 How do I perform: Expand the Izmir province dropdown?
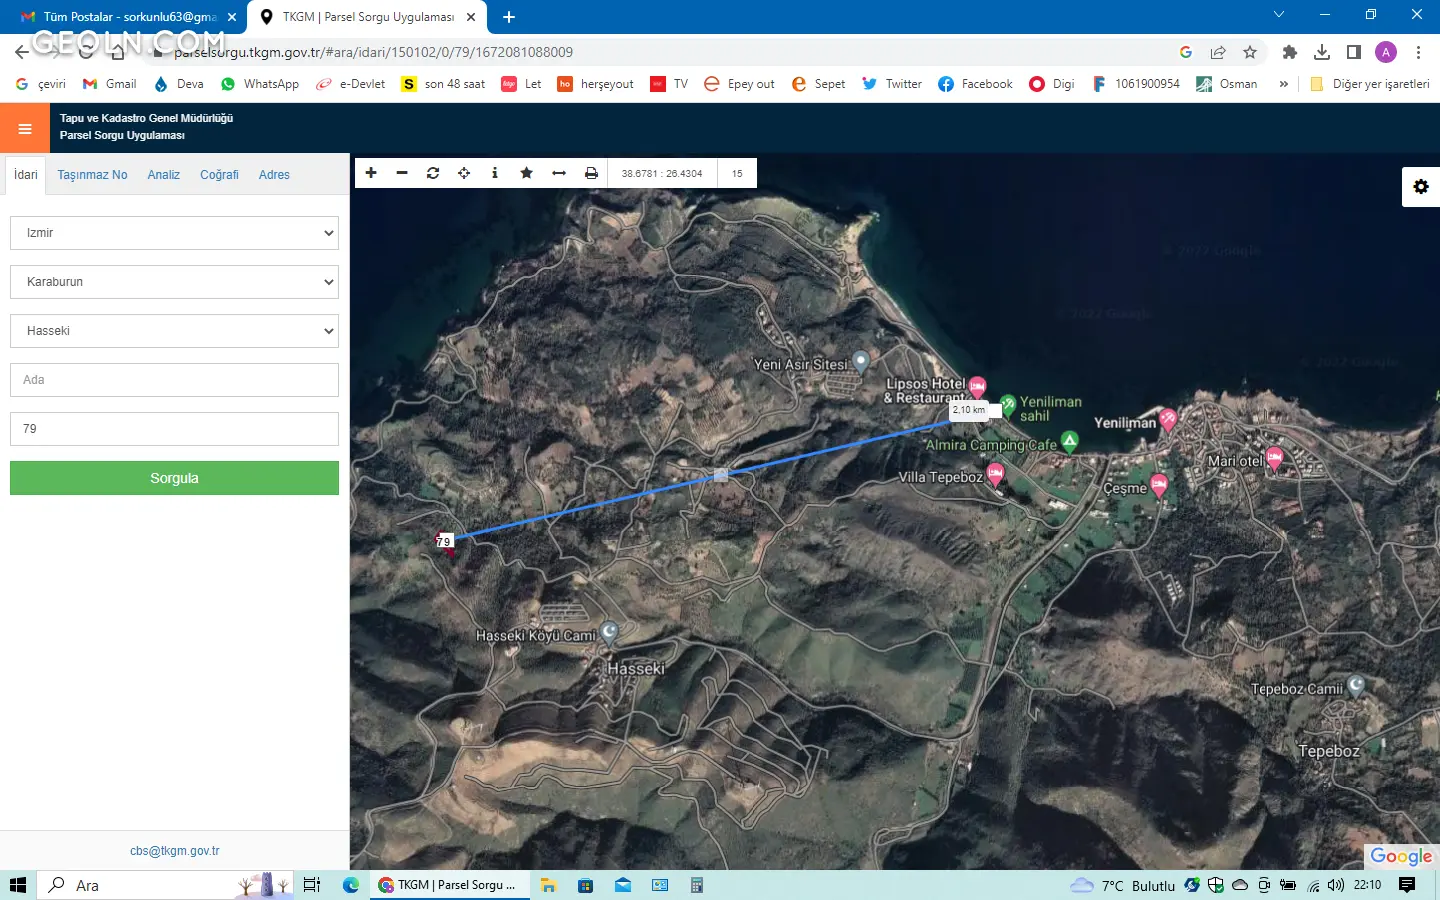(x=174, y=233)
